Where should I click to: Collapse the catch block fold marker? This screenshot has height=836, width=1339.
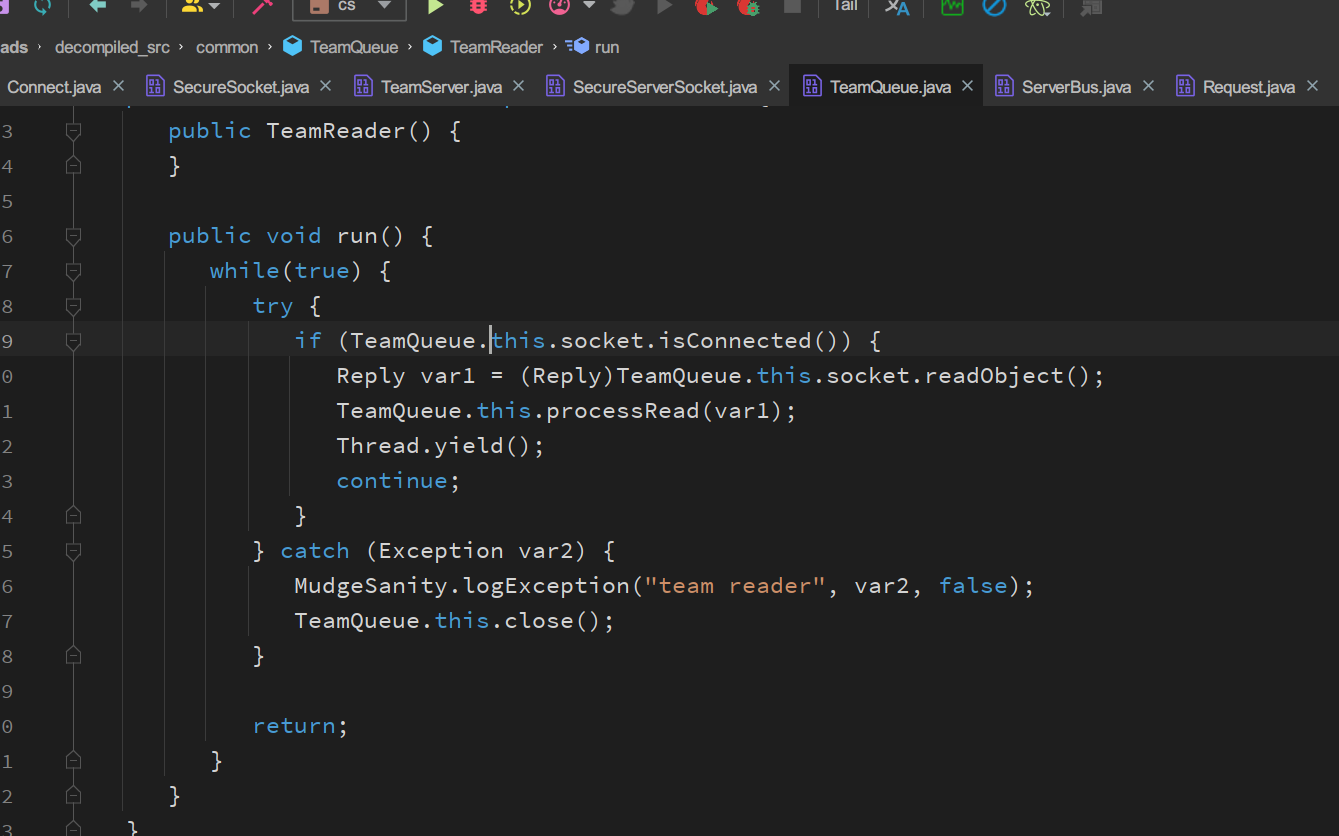point(73,551)
